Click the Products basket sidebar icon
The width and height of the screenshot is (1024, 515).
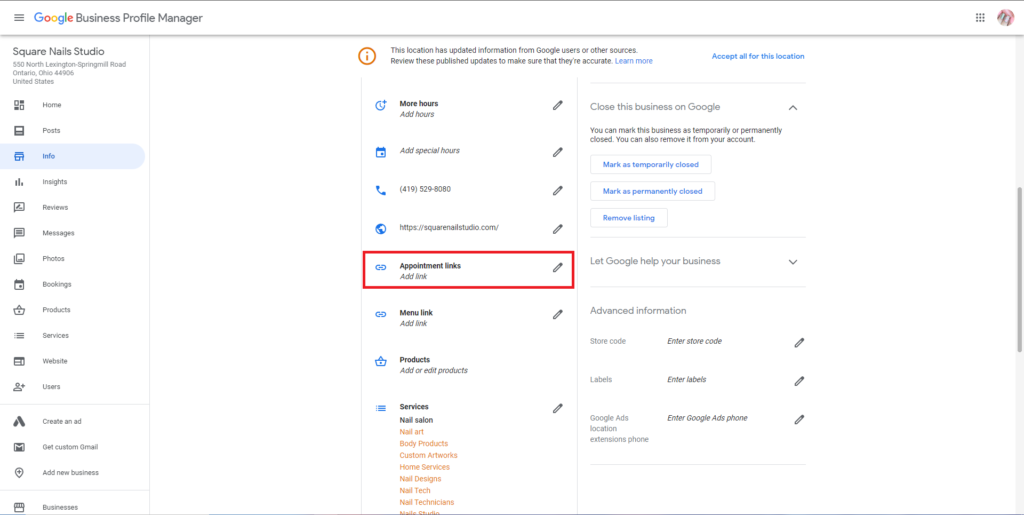19,310
